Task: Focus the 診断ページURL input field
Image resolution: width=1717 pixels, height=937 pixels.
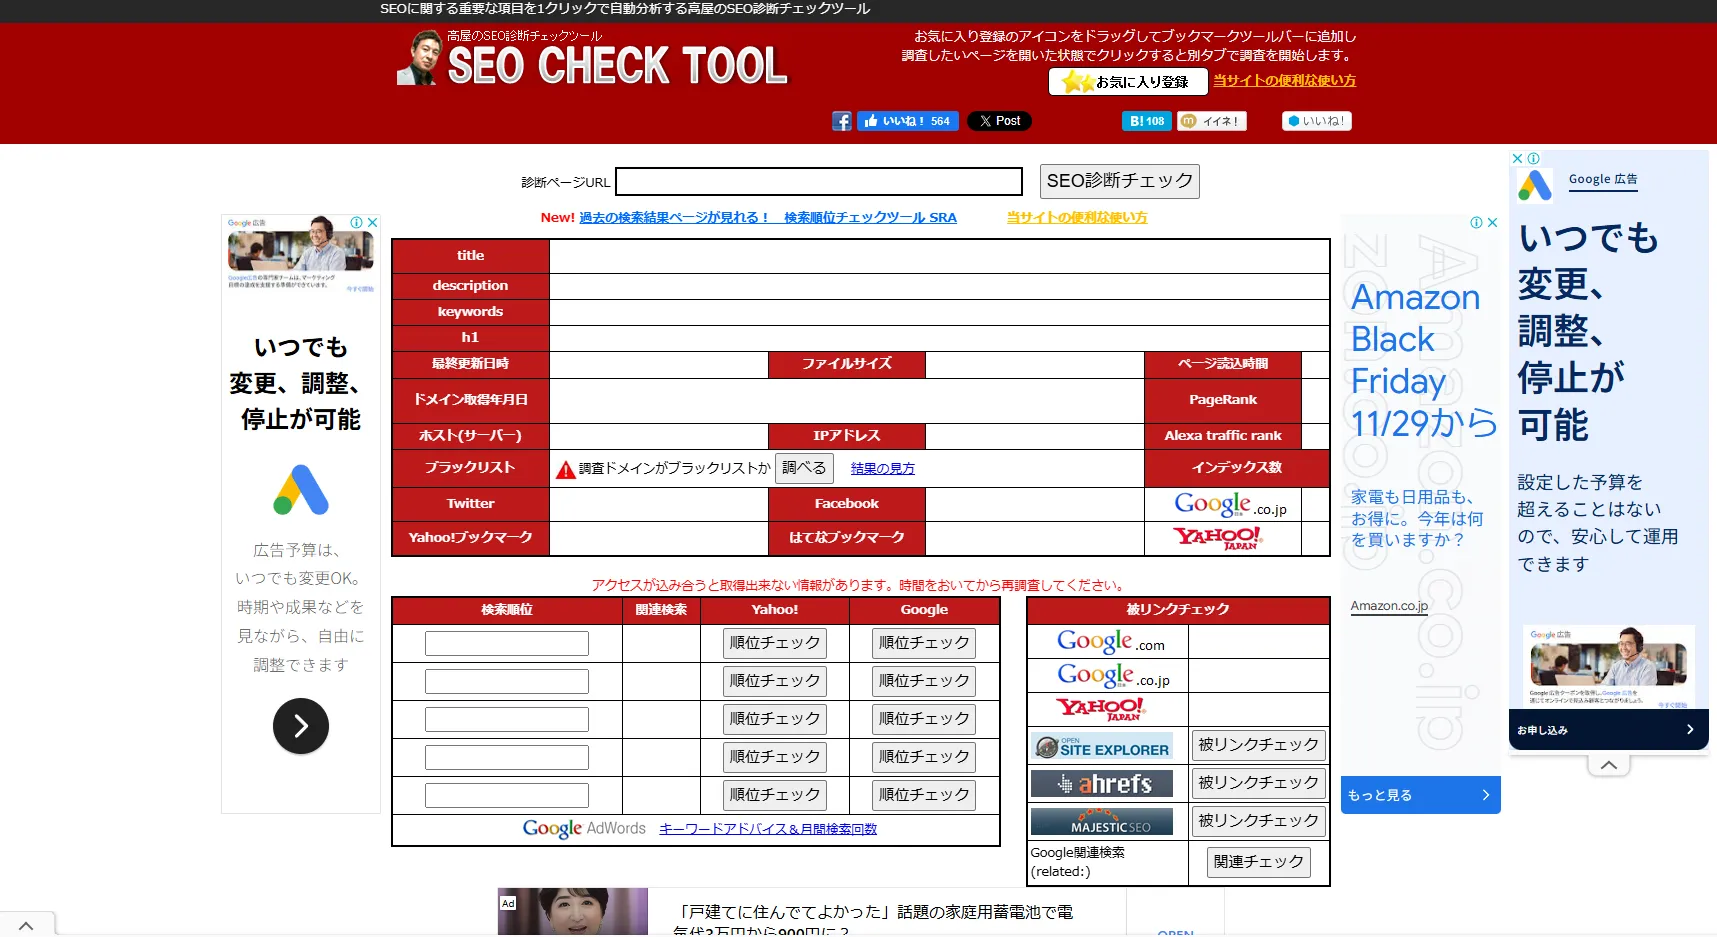Action: pyautogui.click(x=819, y=181)
